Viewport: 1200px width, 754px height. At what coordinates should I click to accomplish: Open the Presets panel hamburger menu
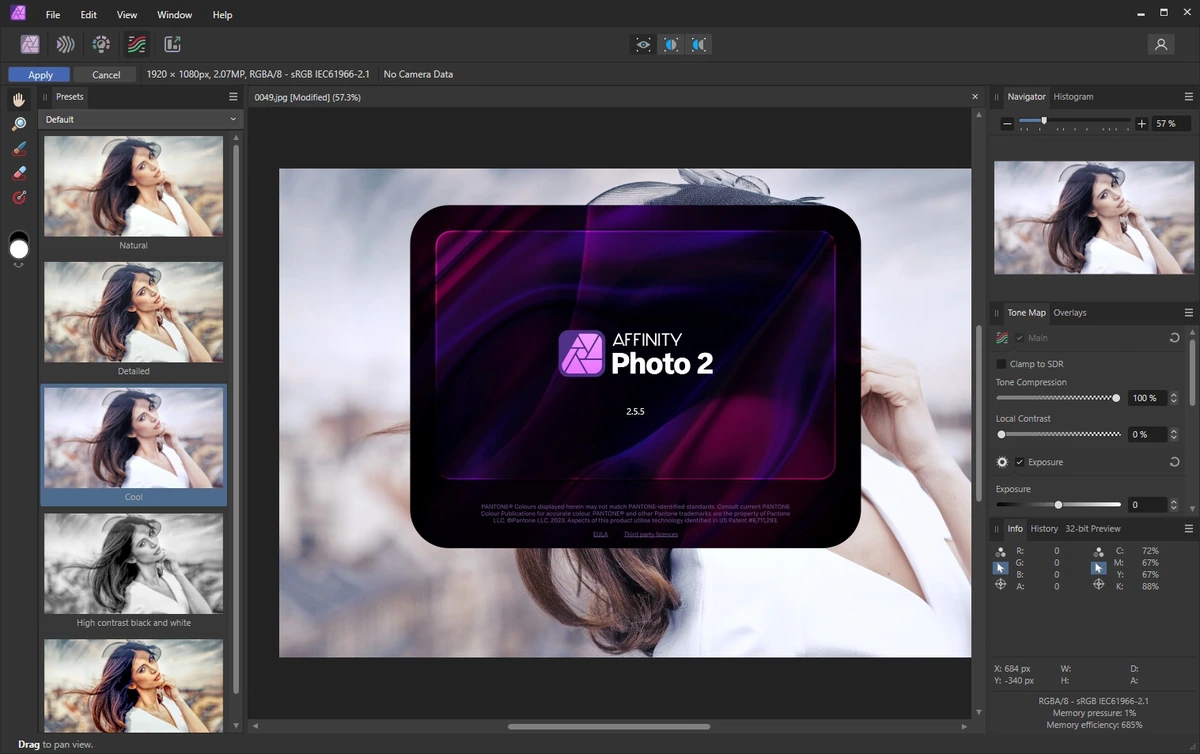(233, 97)
